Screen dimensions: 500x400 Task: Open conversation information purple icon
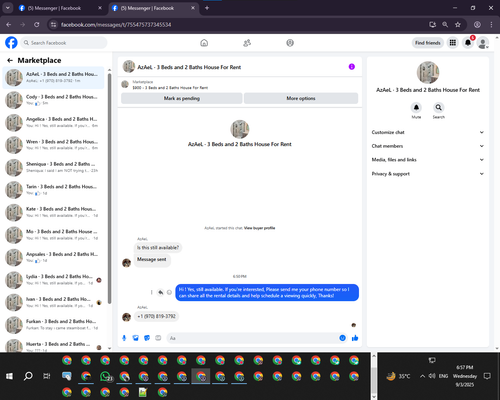pyautogui.click(x=352, y=67)
